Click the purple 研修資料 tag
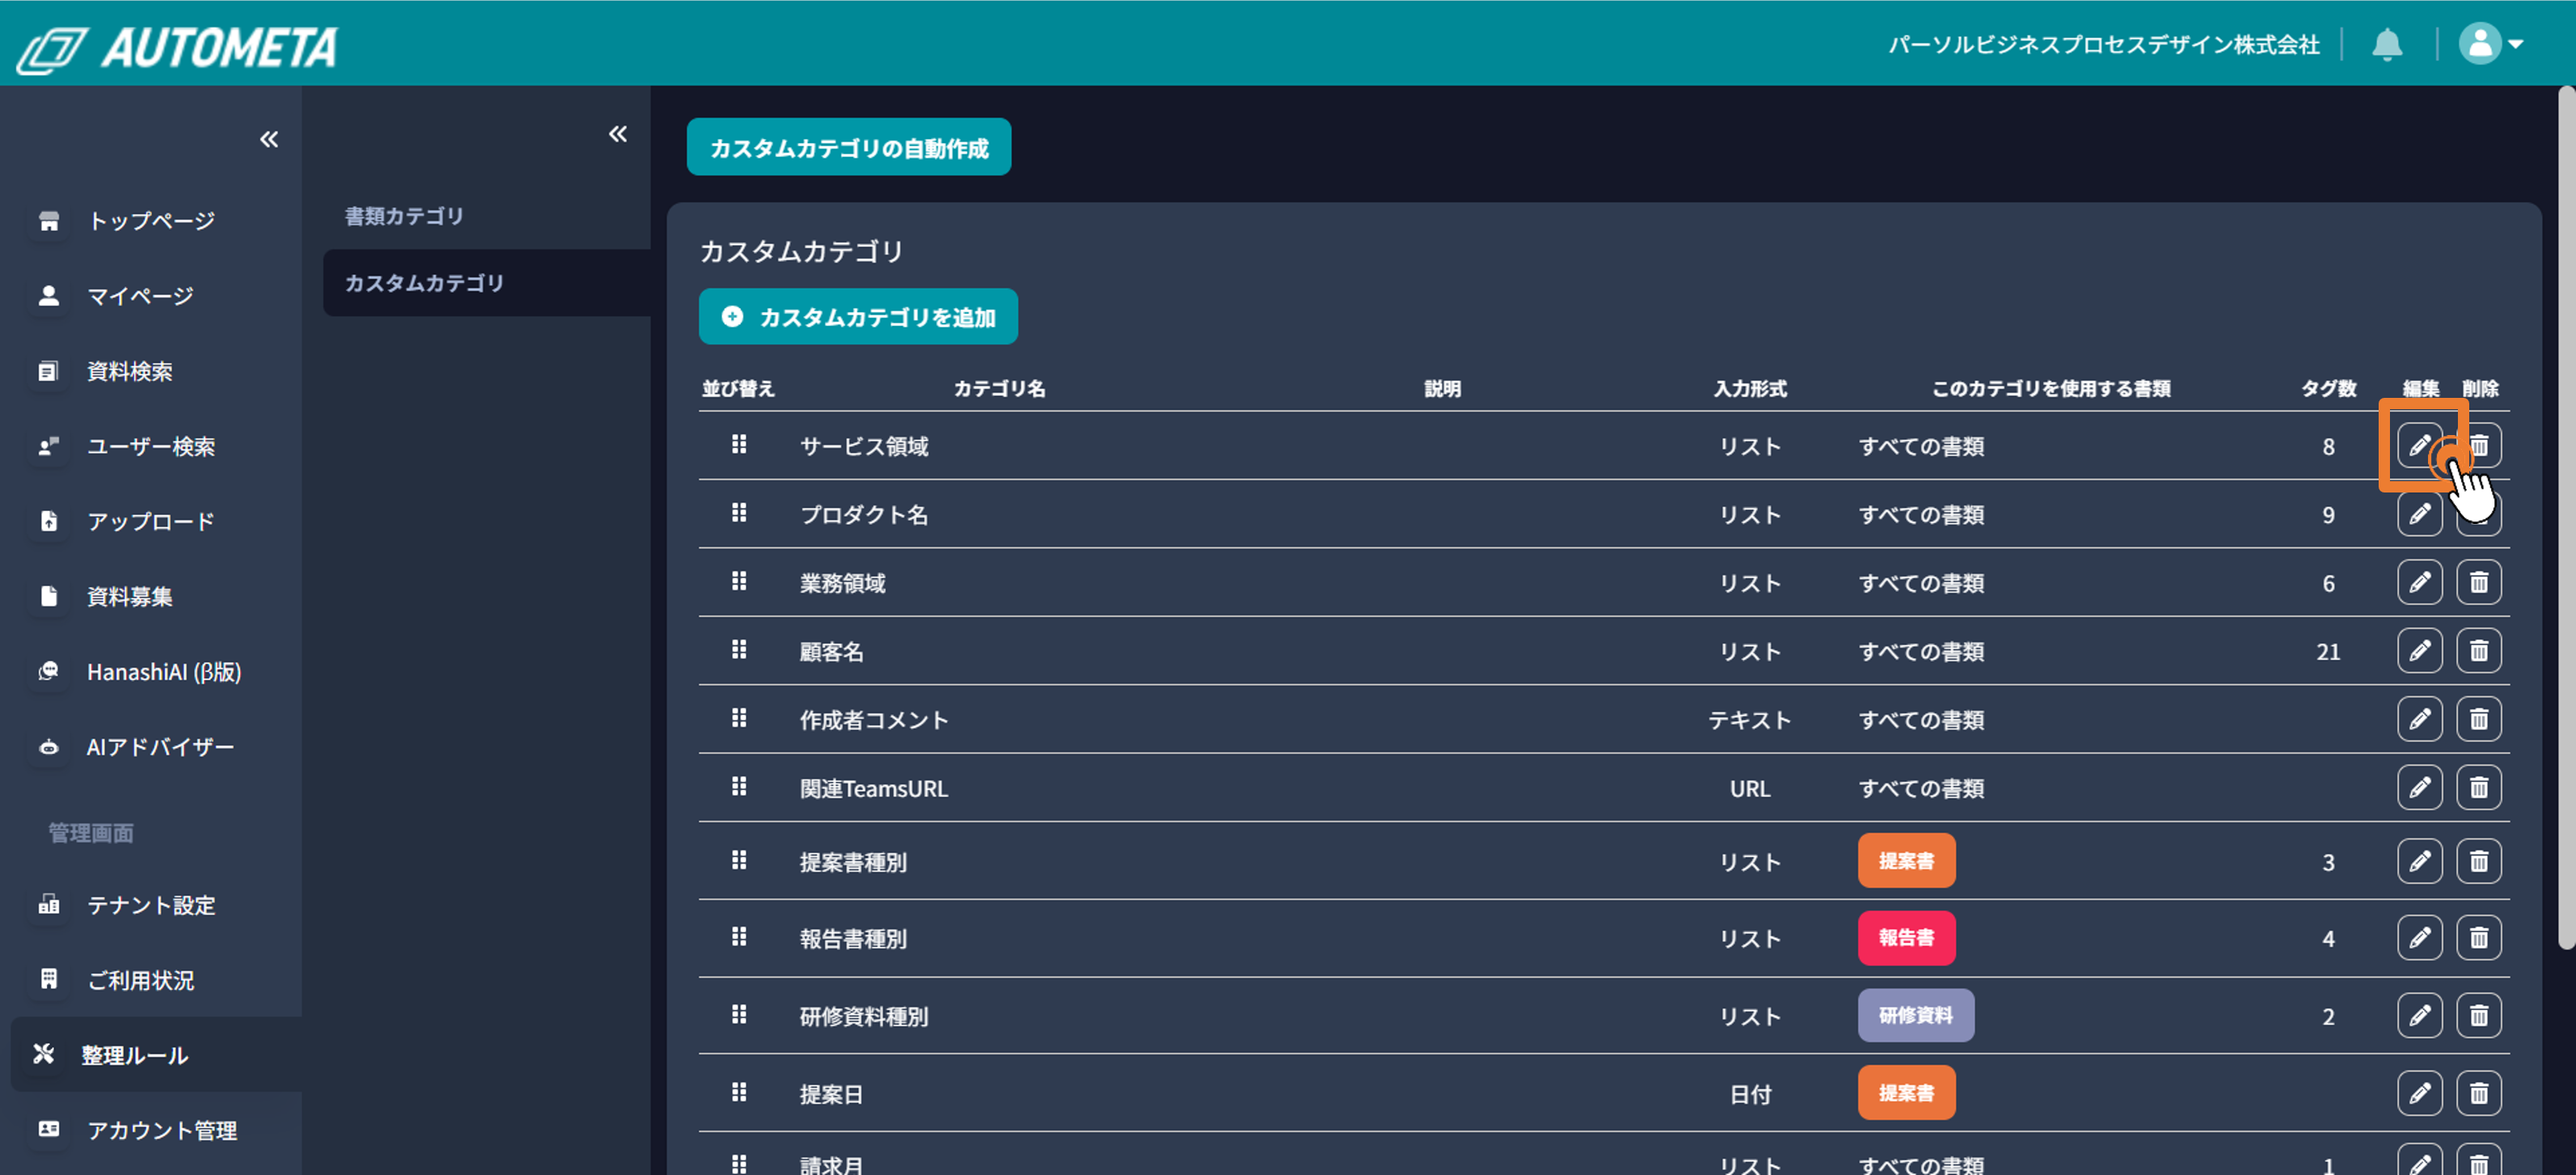The height and width of the screenshot is (1175, 2576). 1915,1016
